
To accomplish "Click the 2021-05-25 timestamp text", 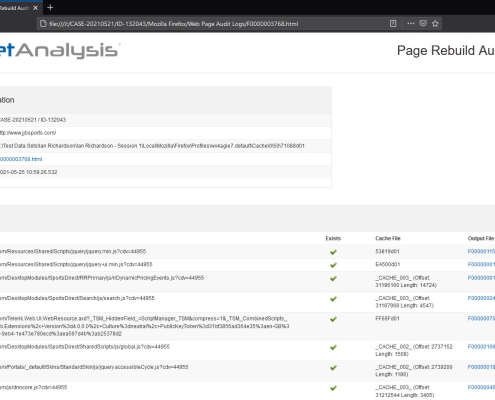I will (x=29, y=172).
